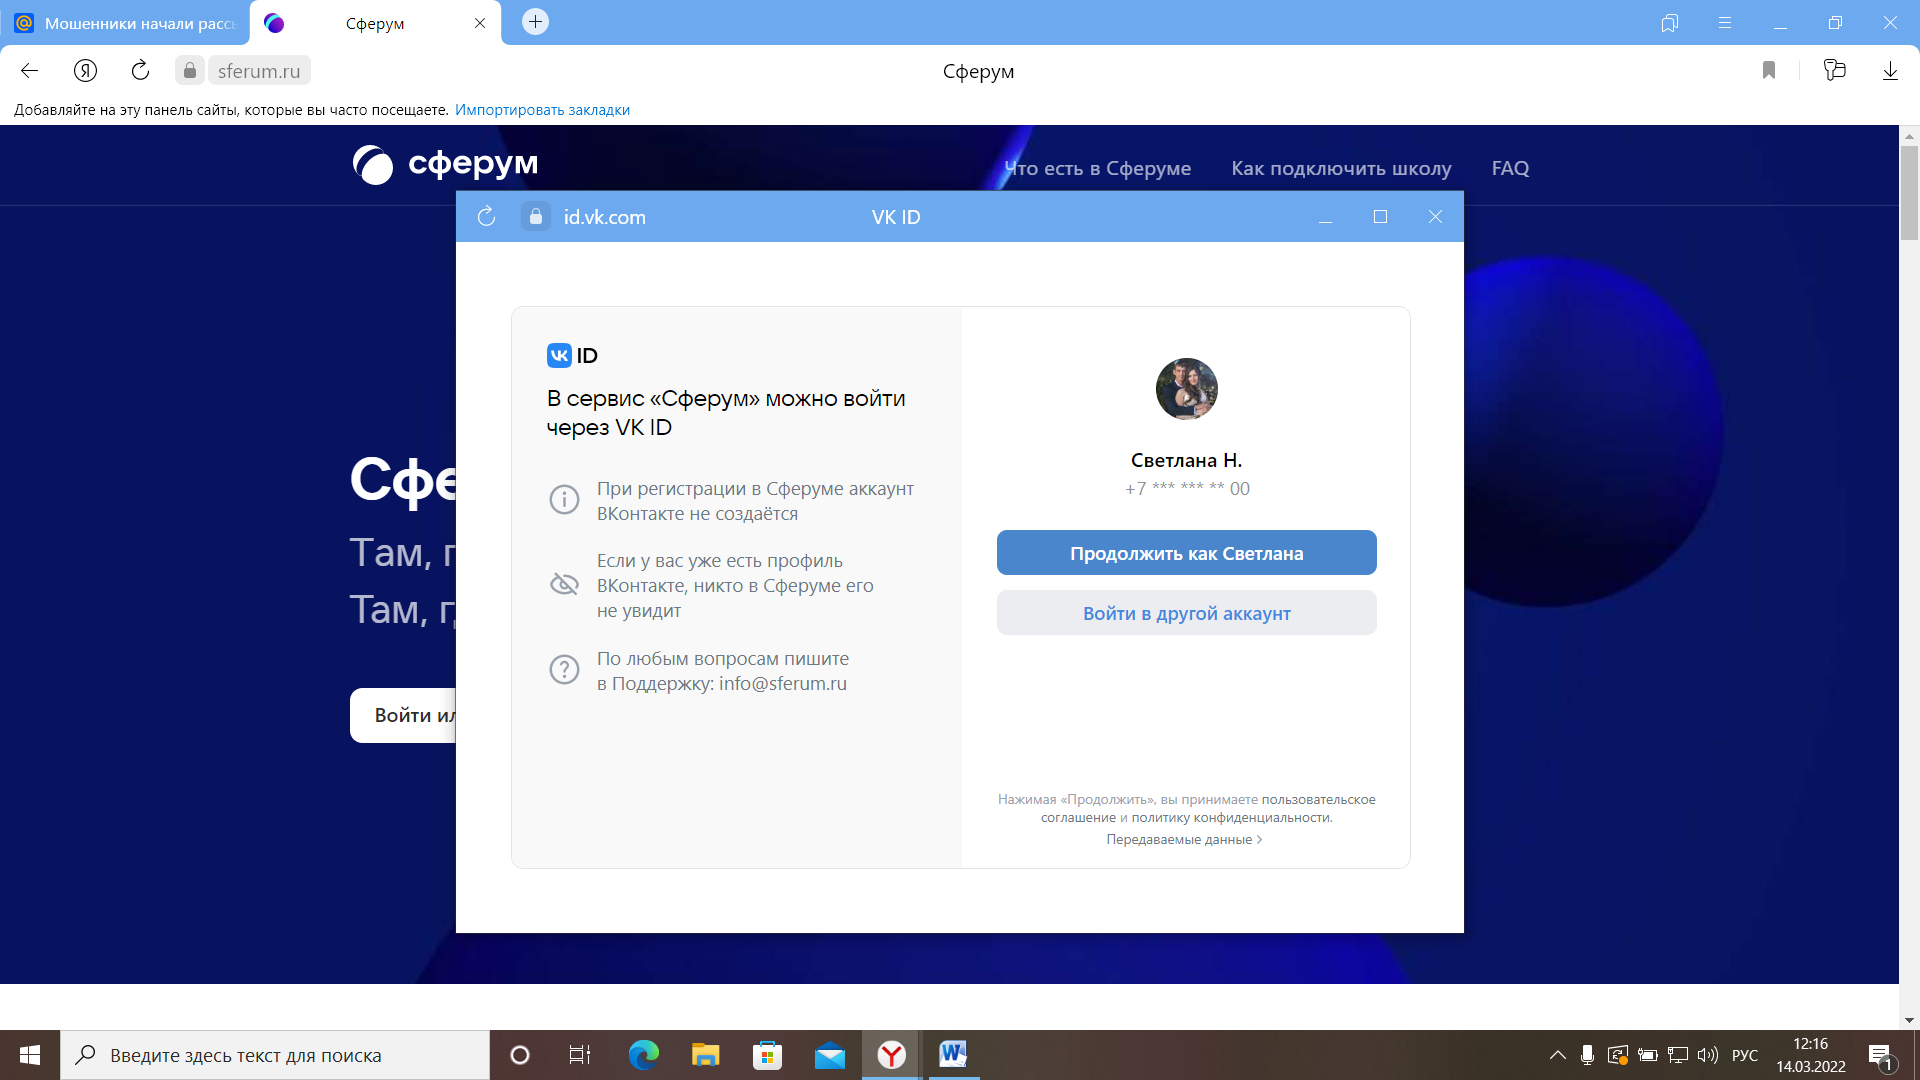This screenshot has height=1080, width=1920.
Task: Open Task View in taskbar
Action: click(x=580, y=1055)
